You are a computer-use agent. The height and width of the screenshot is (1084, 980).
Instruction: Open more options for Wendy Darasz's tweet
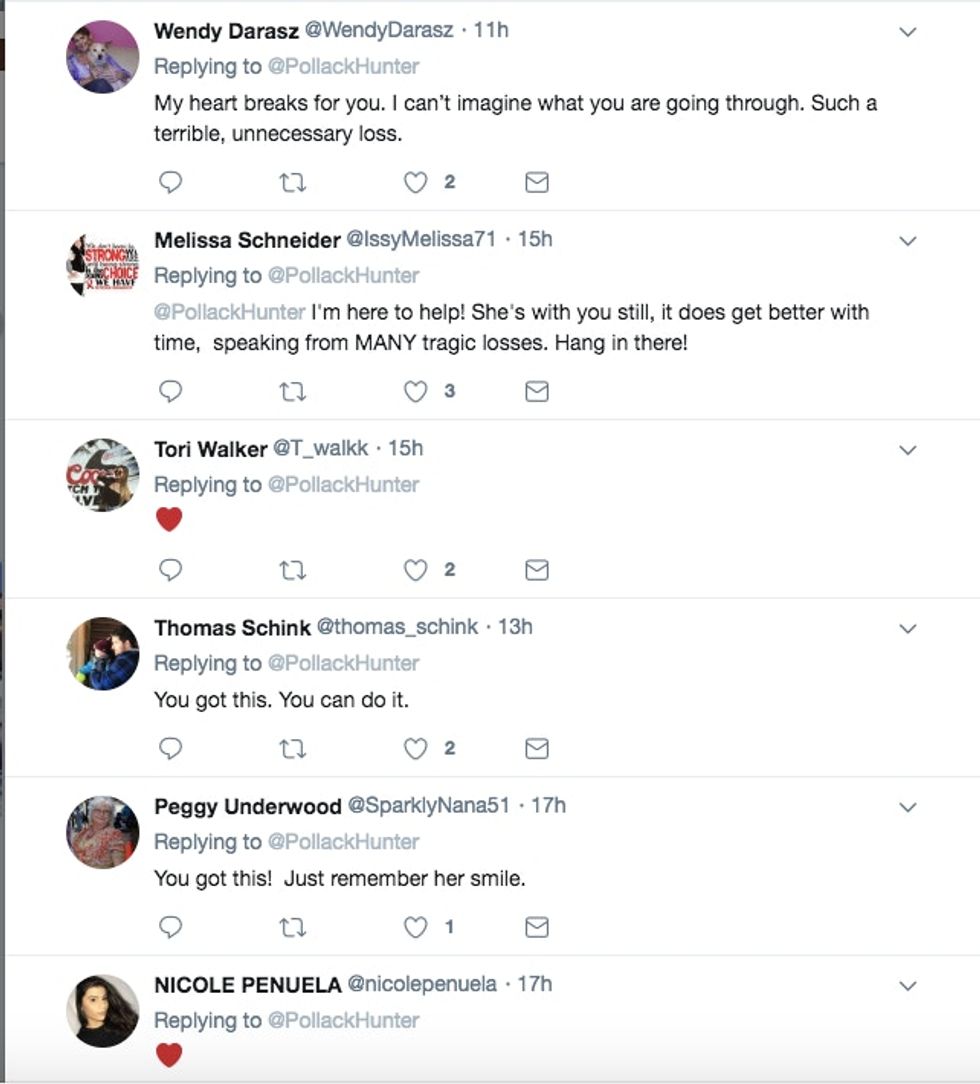(x=908, y=32)
